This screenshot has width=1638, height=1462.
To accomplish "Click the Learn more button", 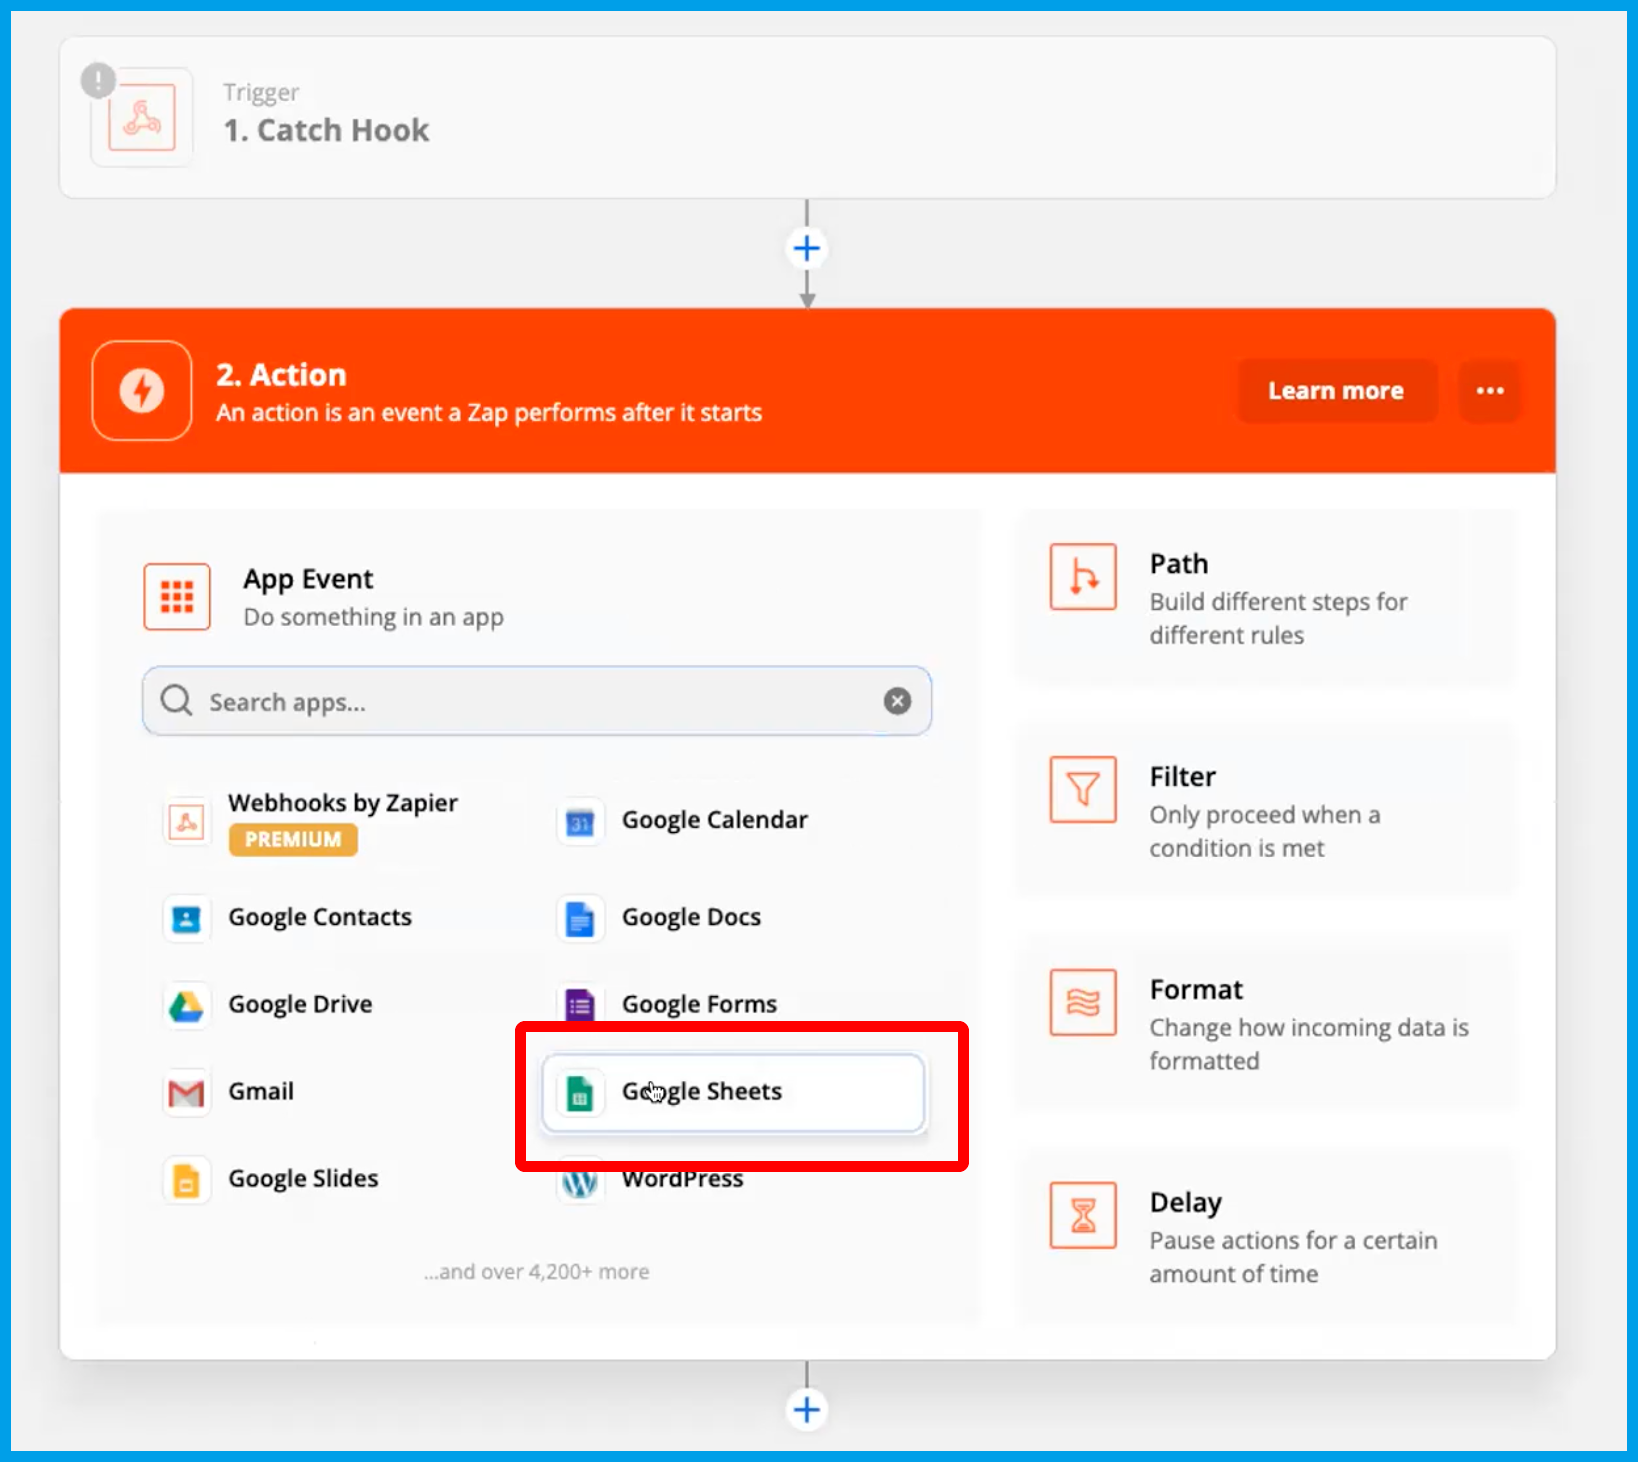I will point(1336,391).
